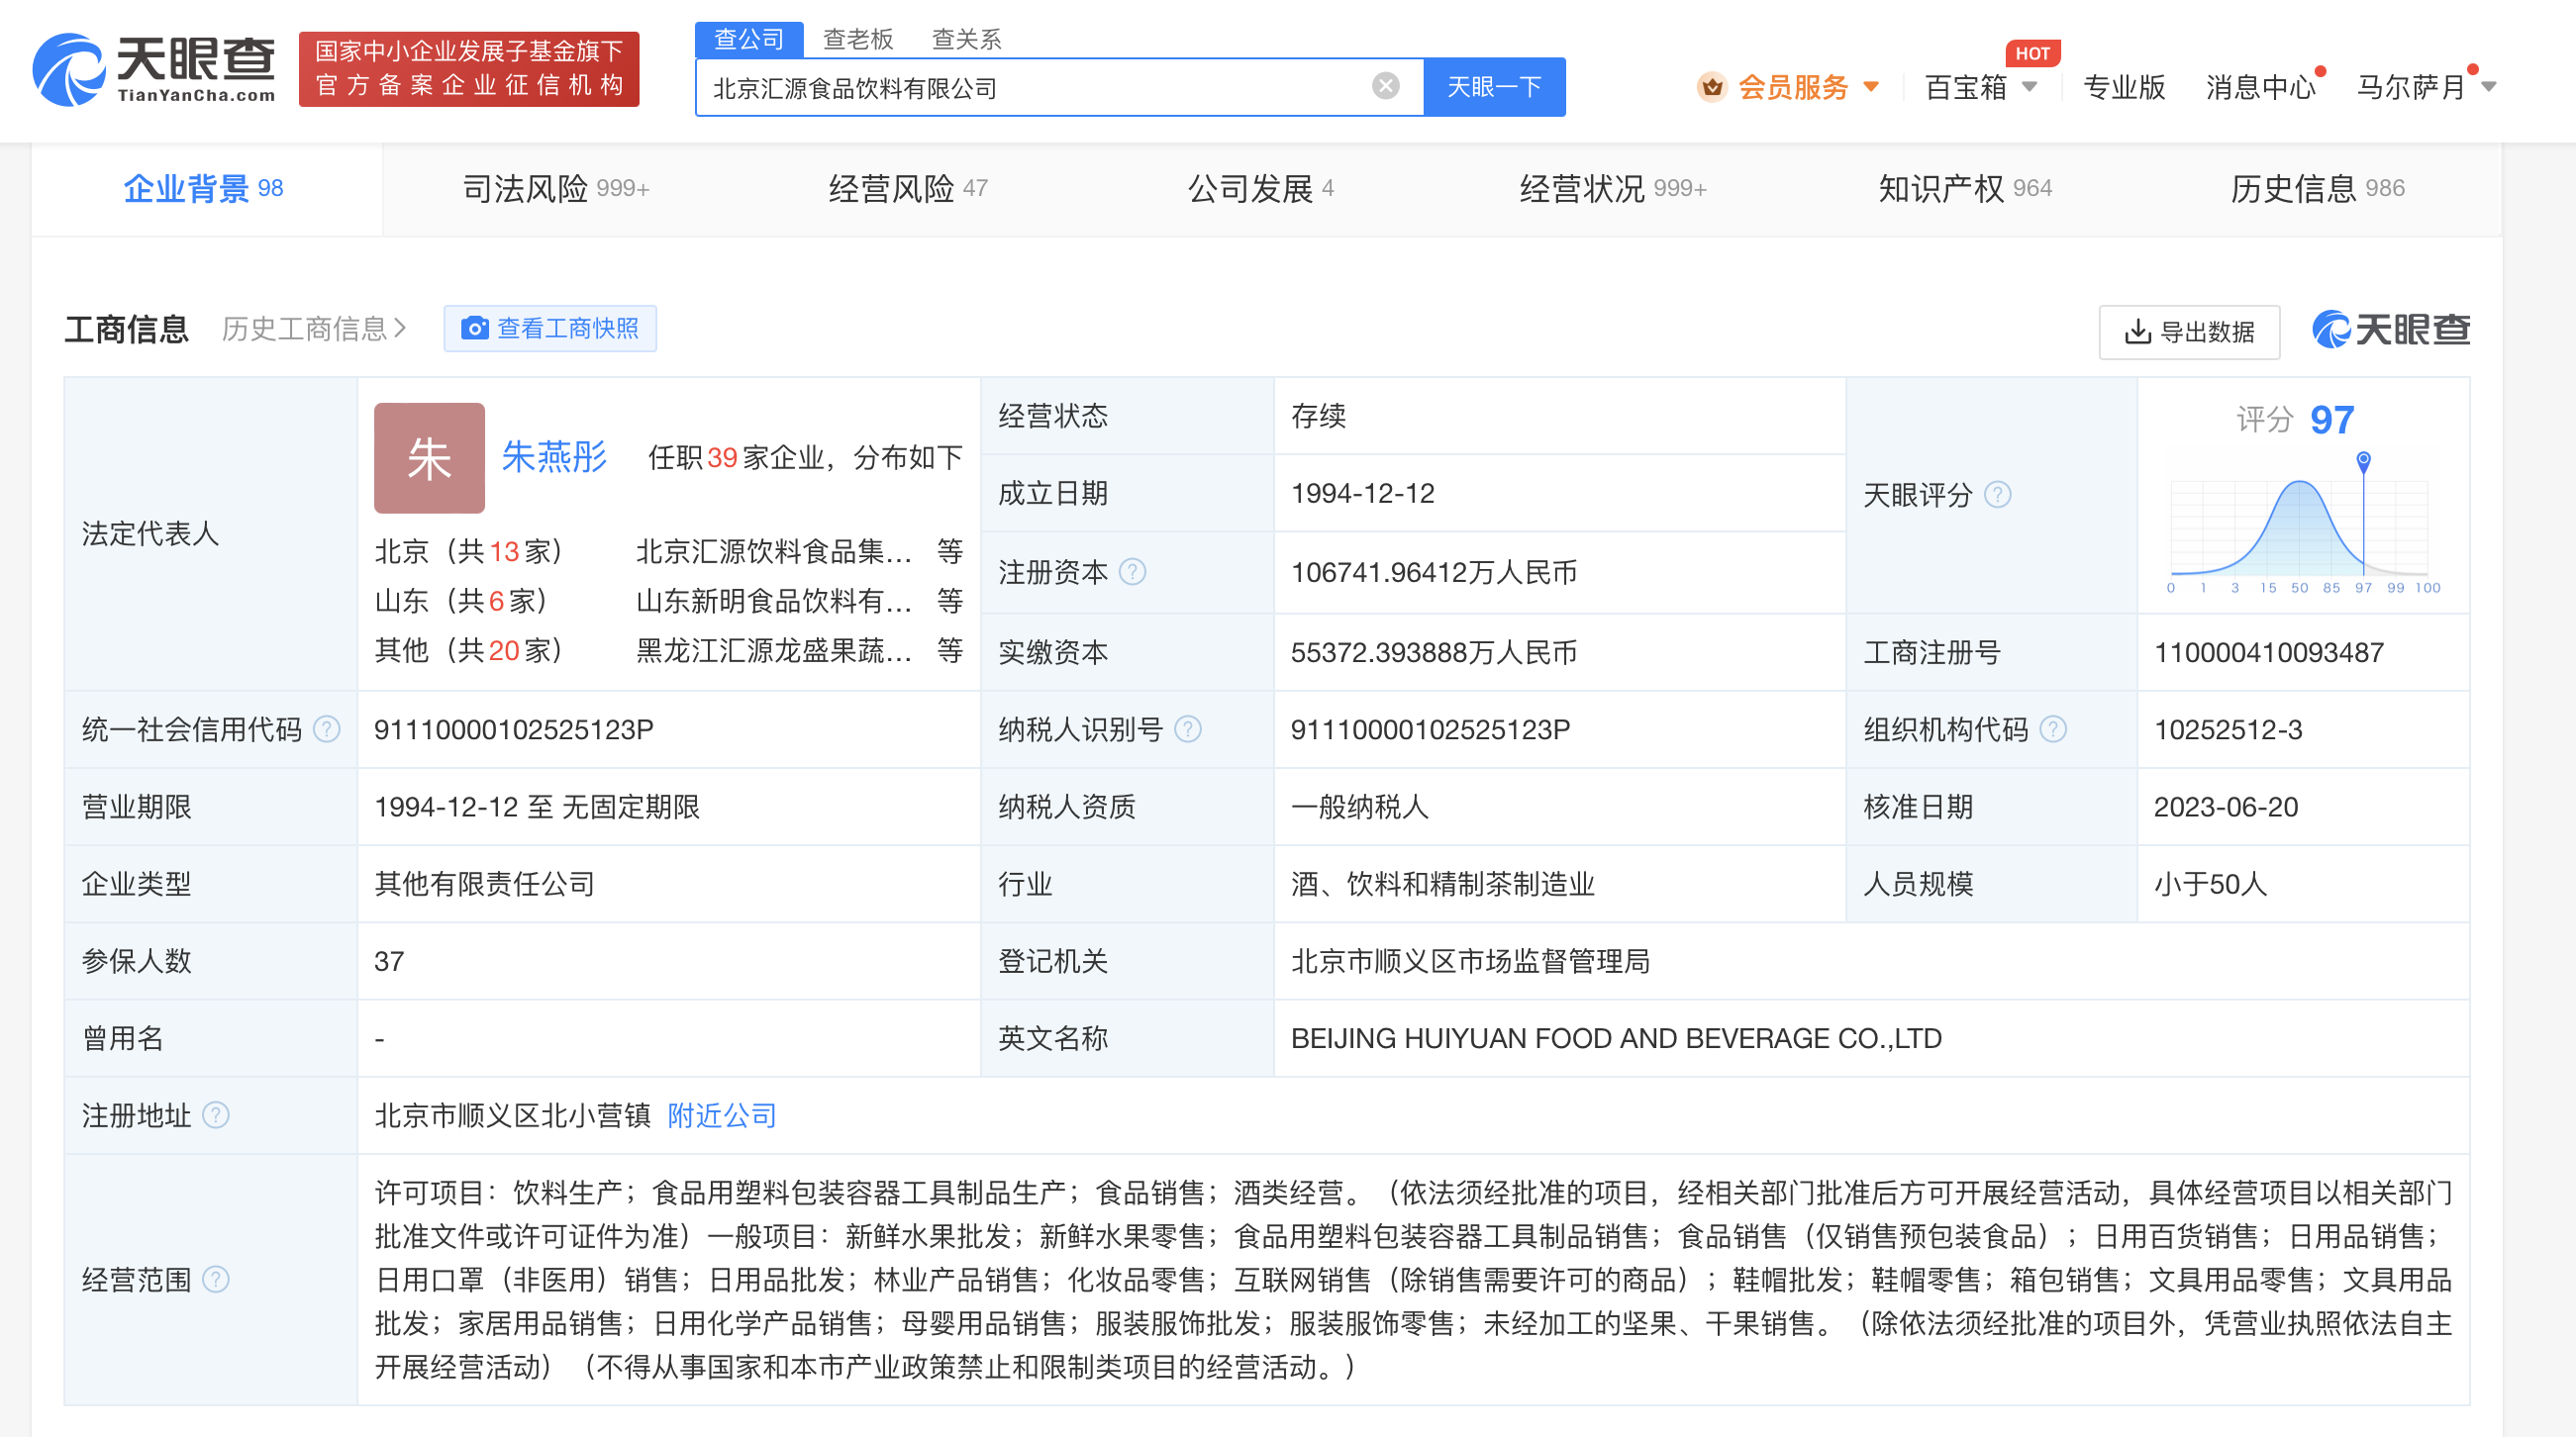Screen dimensions: 2576x1437
Task: Click the red 国家中小企业发展子基金旗下 banner
Action: point(469,68)
